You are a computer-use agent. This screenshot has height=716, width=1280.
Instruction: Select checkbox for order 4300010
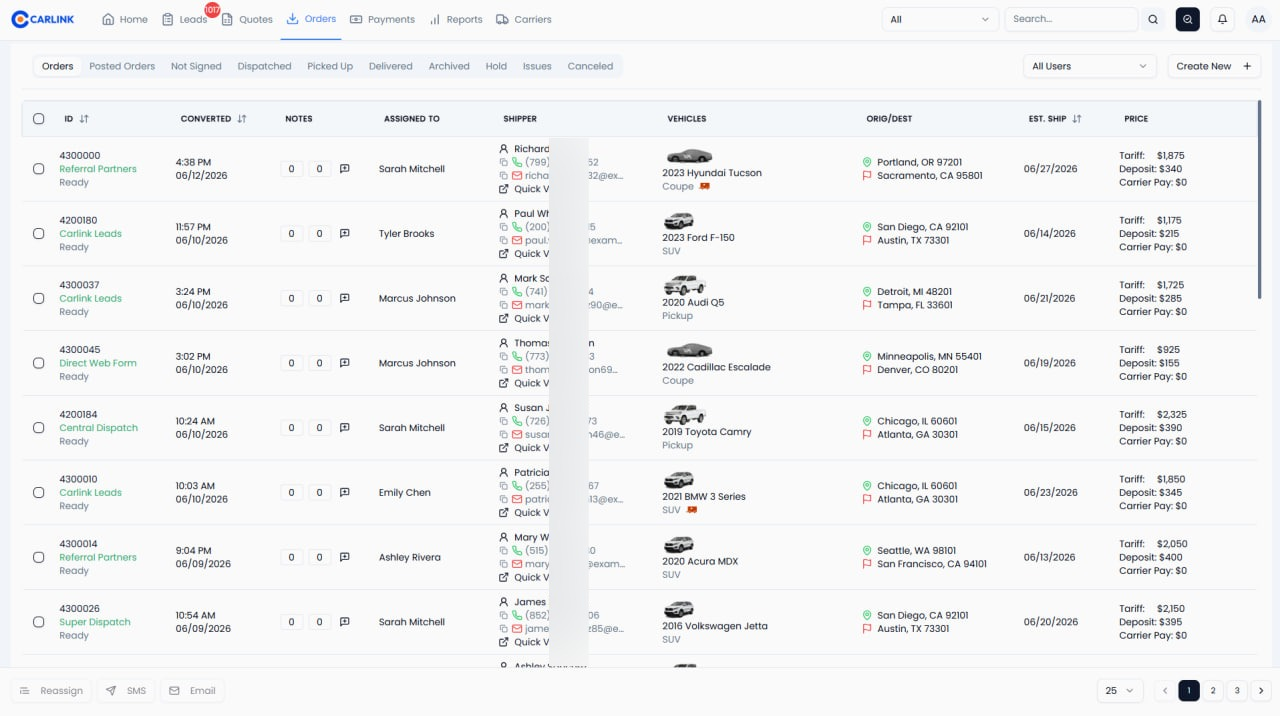pyautogui.click(x=39, y=492)
